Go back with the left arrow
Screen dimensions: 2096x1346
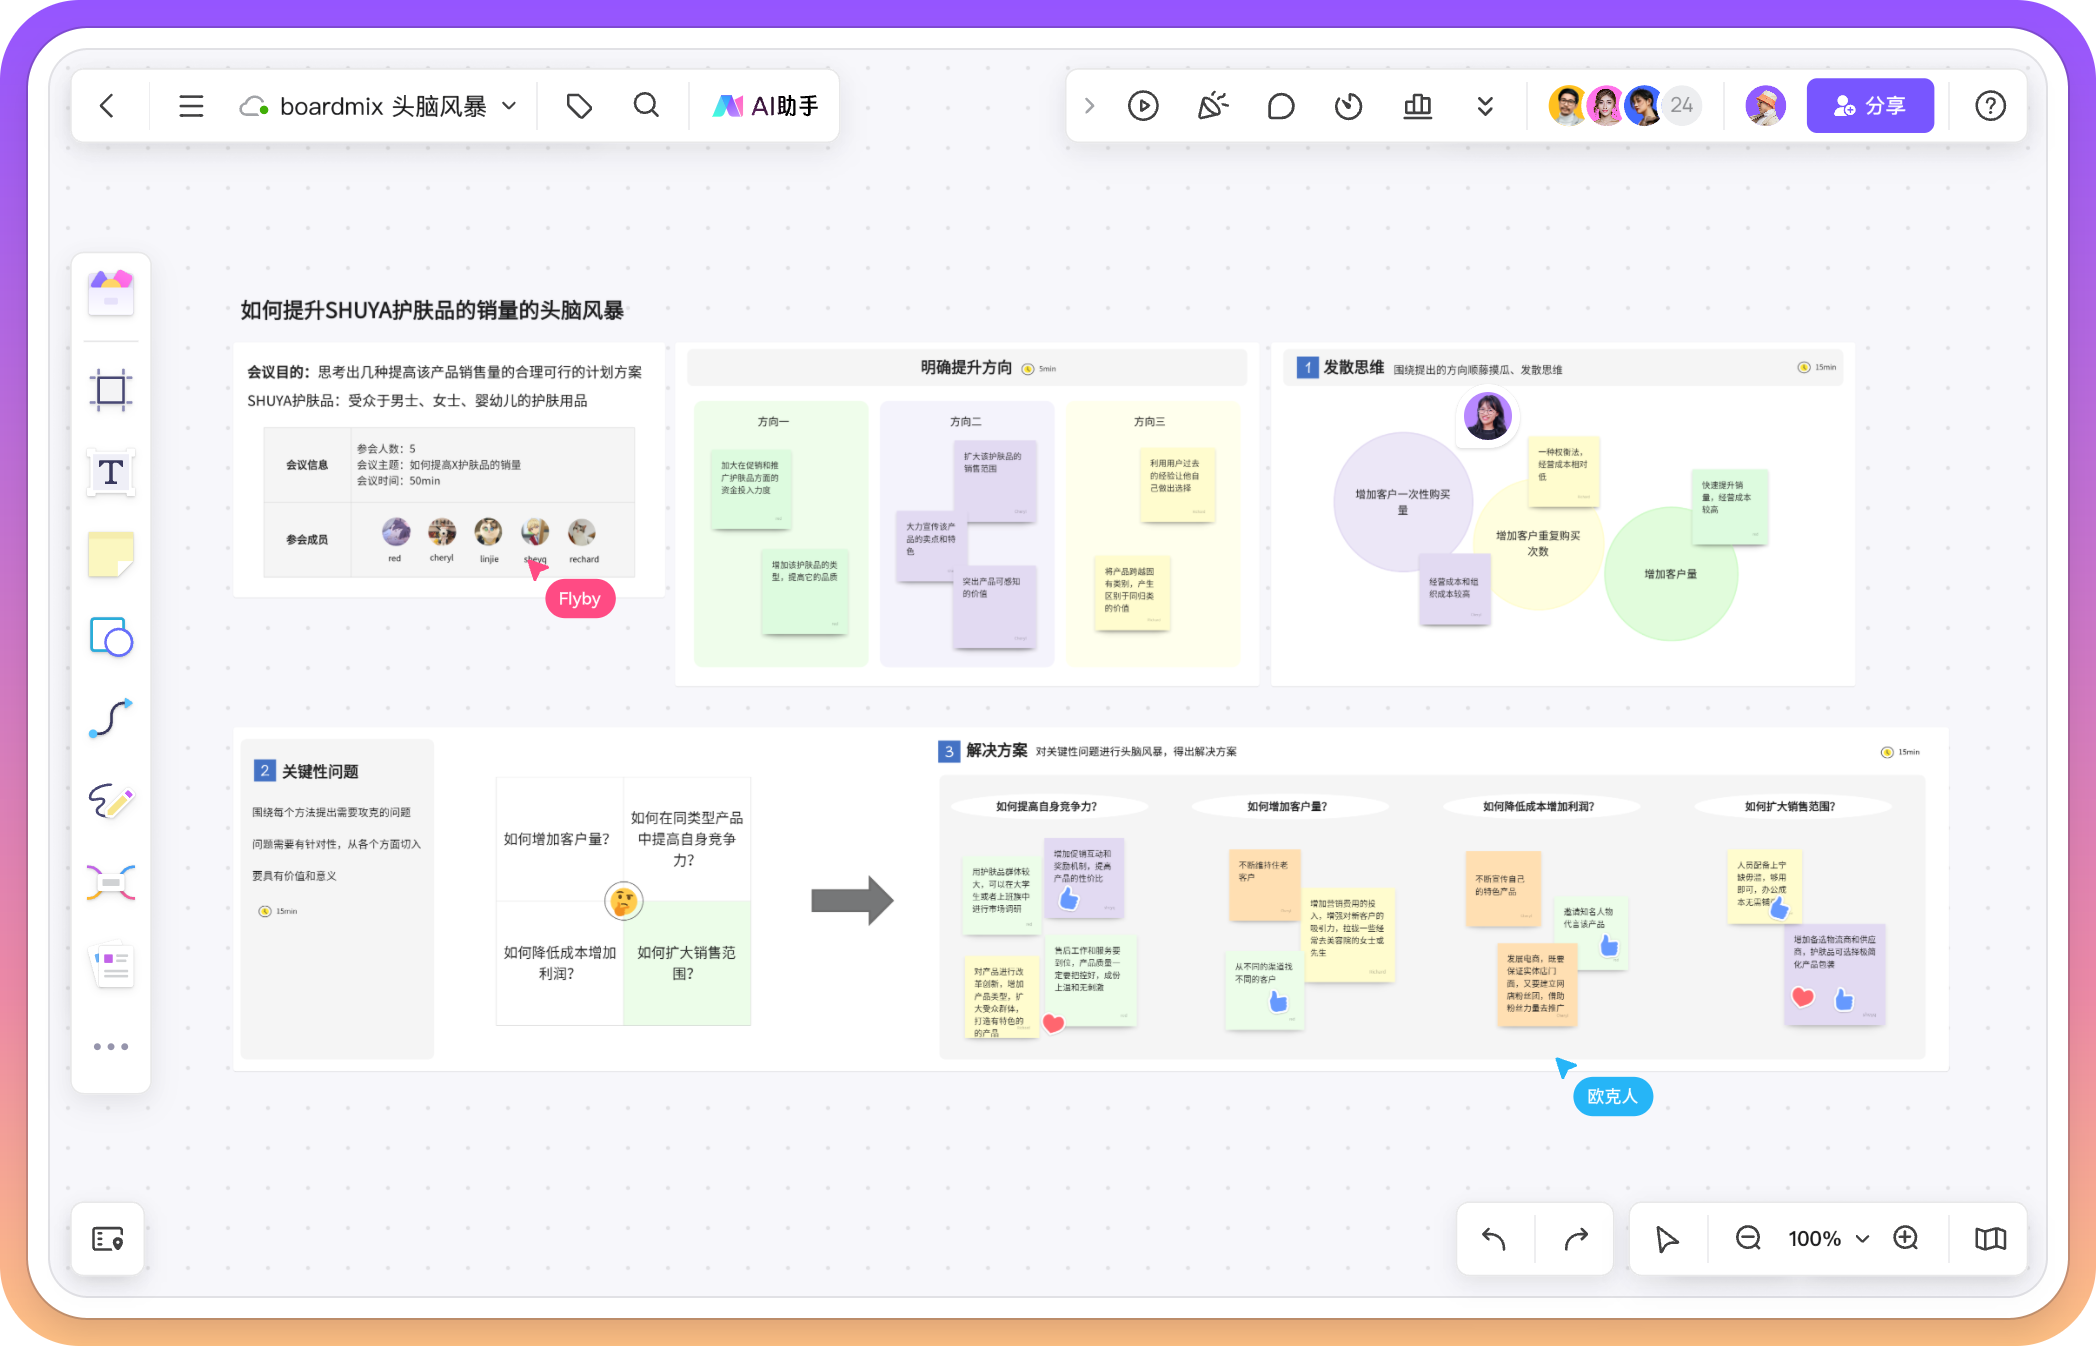click(x=107, y=105)
